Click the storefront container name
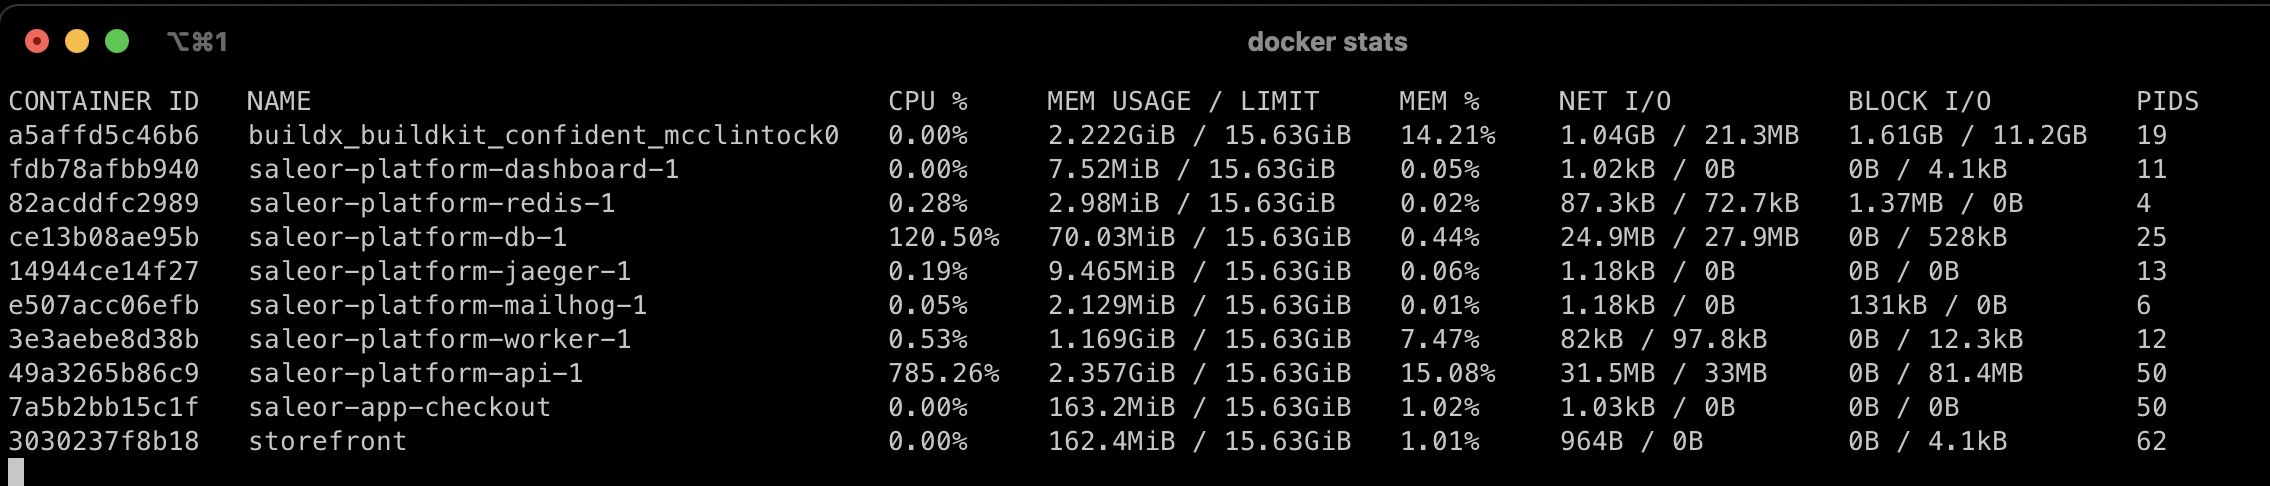 coord(328,441)
